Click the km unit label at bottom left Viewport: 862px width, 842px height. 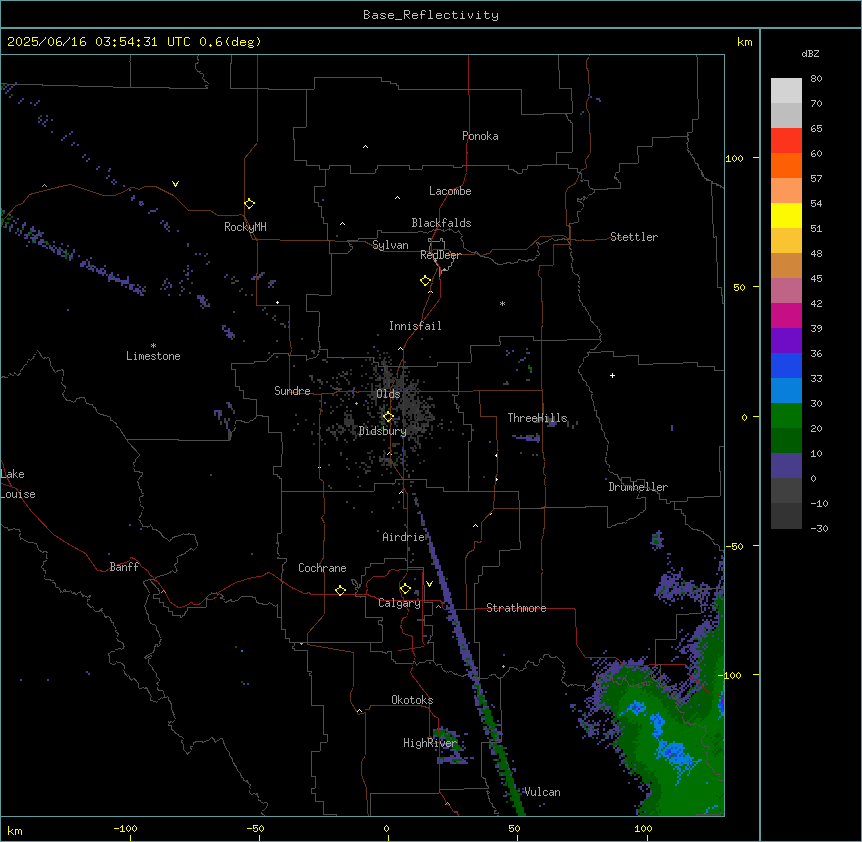pos(15,831)
